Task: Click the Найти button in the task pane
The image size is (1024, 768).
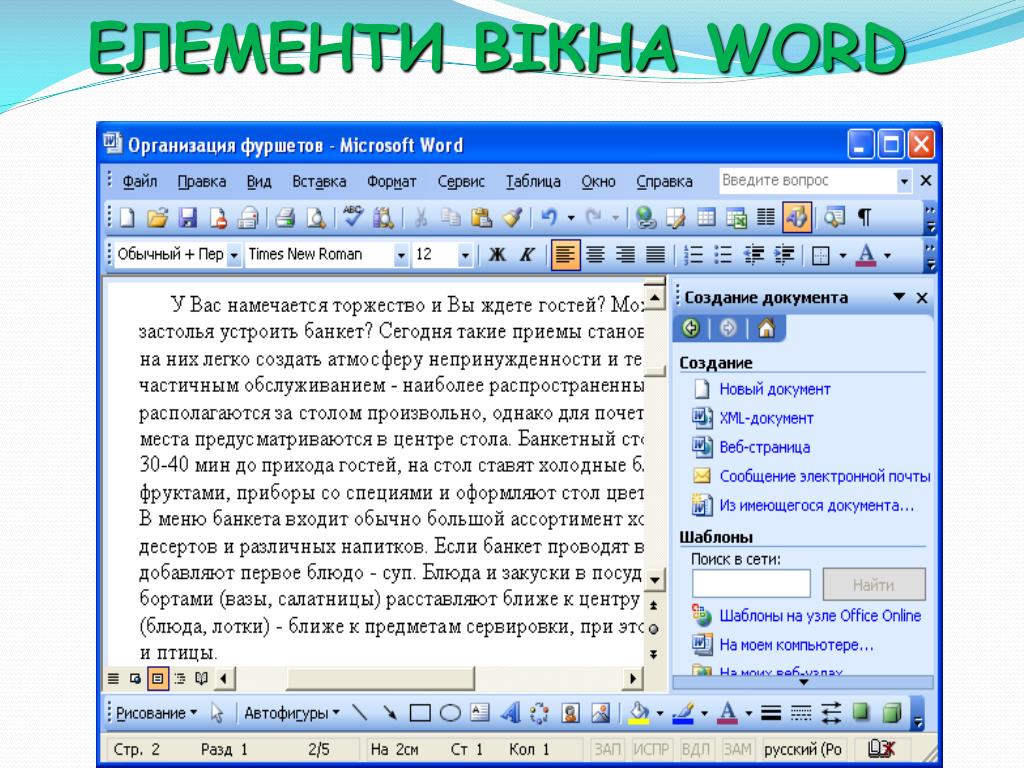Action: [x=874, y=584]
